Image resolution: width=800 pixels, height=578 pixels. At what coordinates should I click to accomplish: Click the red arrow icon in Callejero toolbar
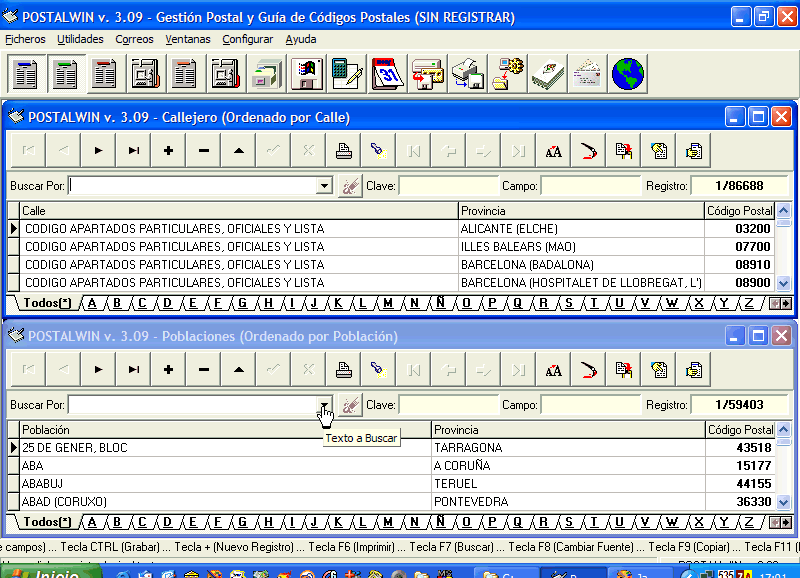589,150
